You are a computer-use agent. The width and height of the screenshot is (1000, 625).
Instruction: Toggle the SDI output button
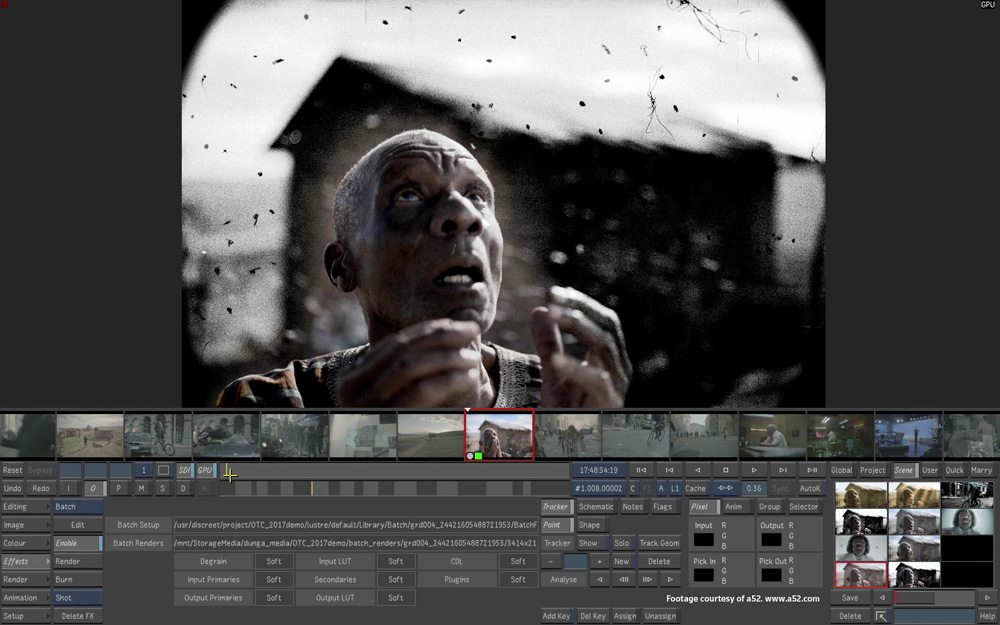point(185,470)
